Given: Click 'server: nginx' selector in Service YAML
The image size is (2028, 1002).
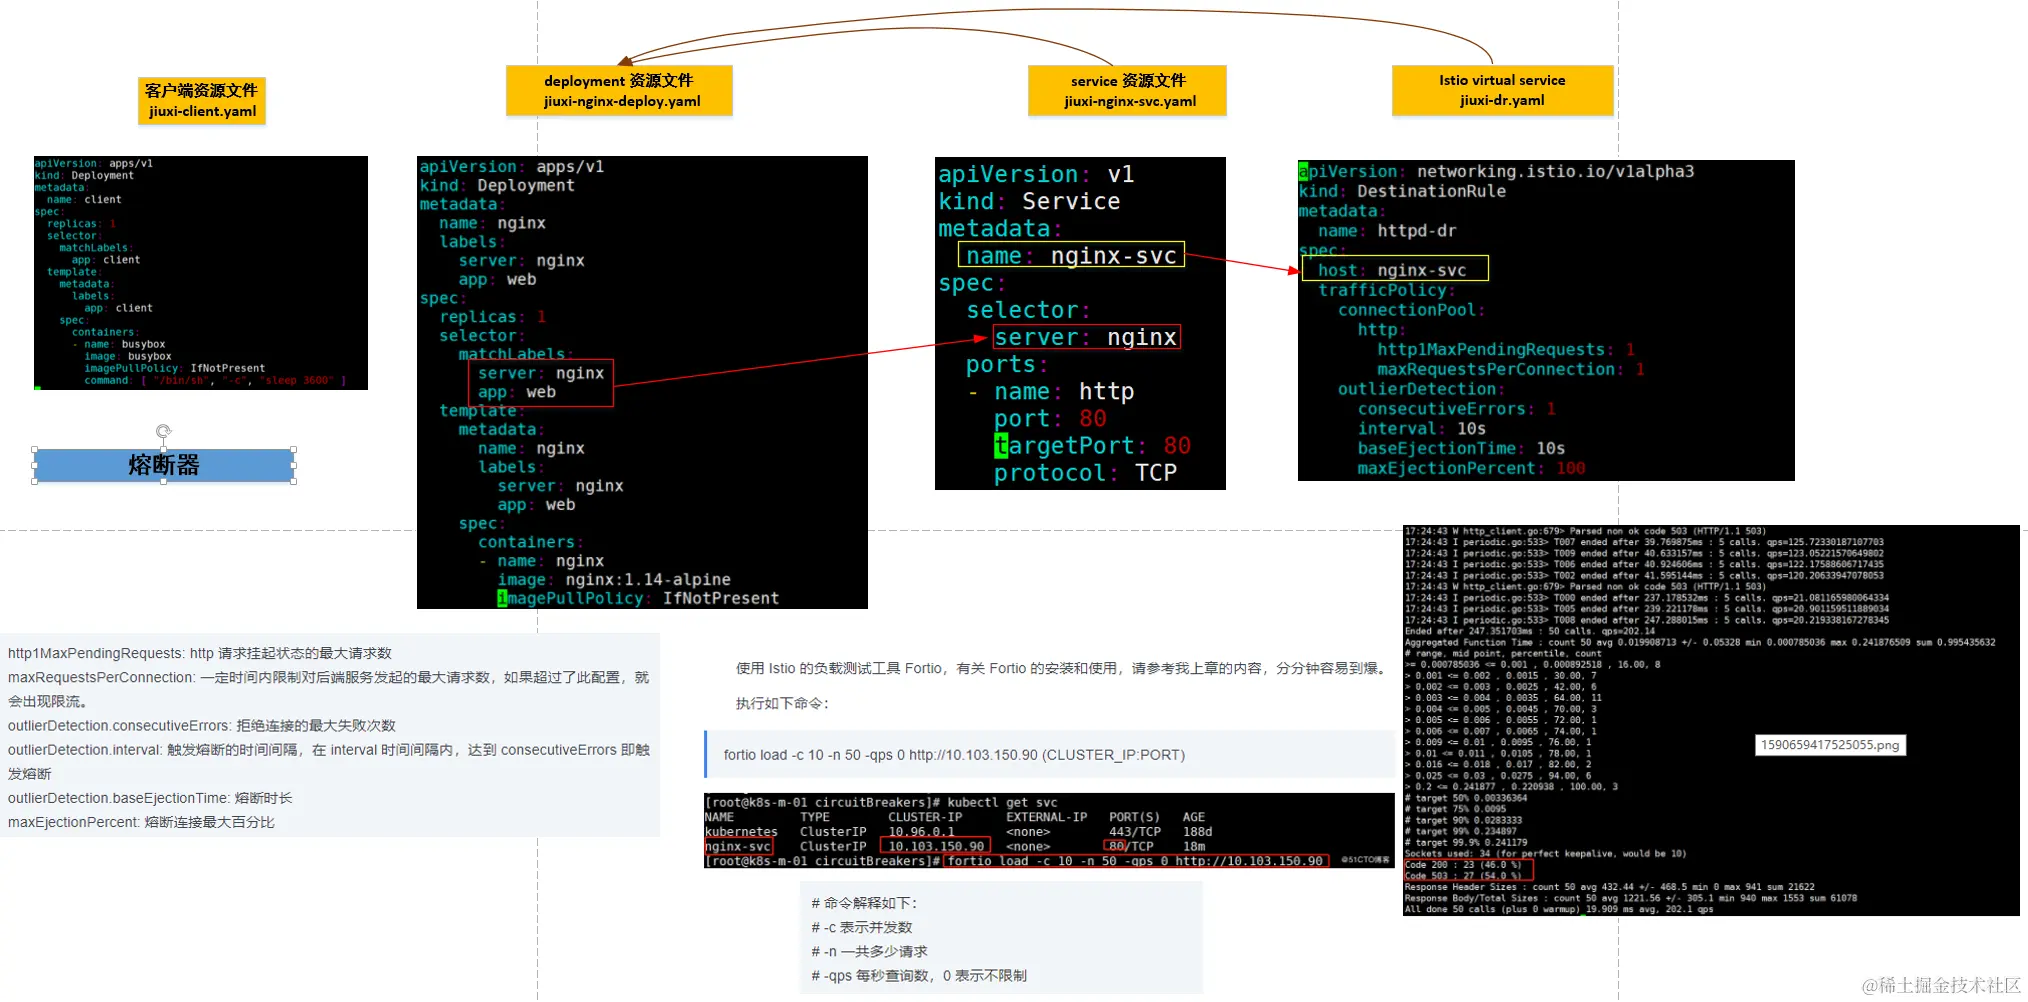Looking at the screenshot, I should tap(1086, 337).
